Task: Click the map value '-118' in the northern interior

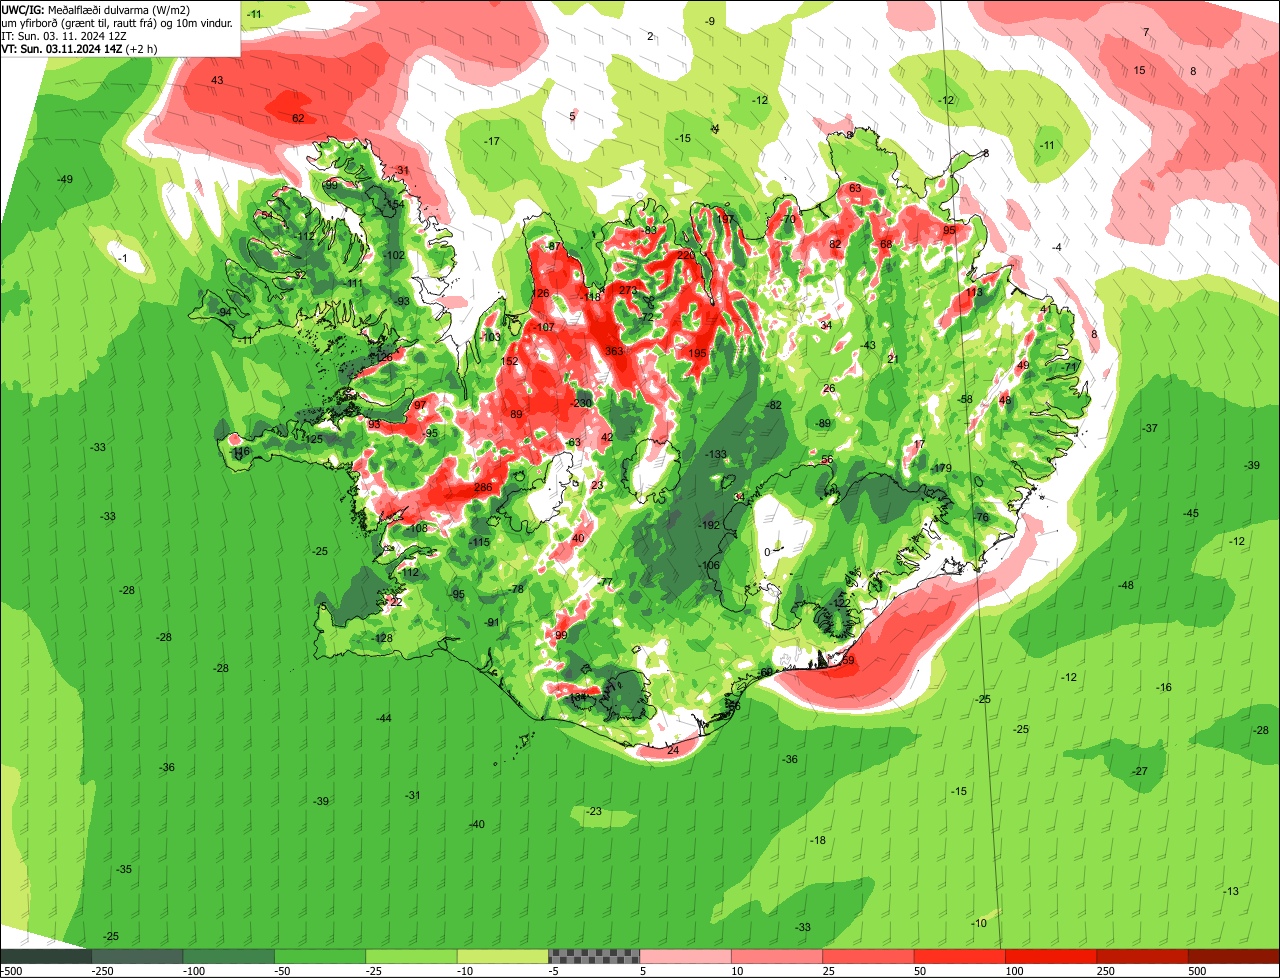Action: [591, 296]
